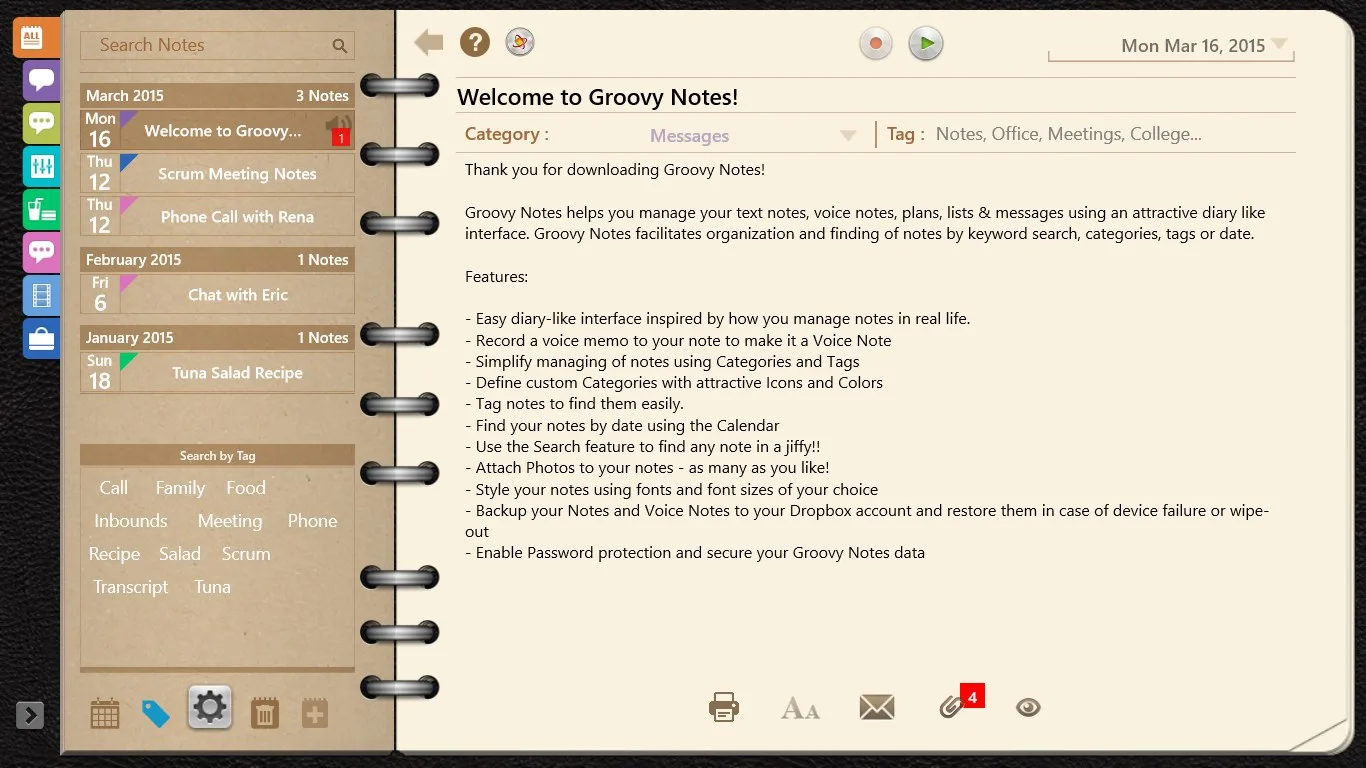Click the Search by Tag header
The width and height of the screenshot is (1366, 768).
(x=217, y=455)
